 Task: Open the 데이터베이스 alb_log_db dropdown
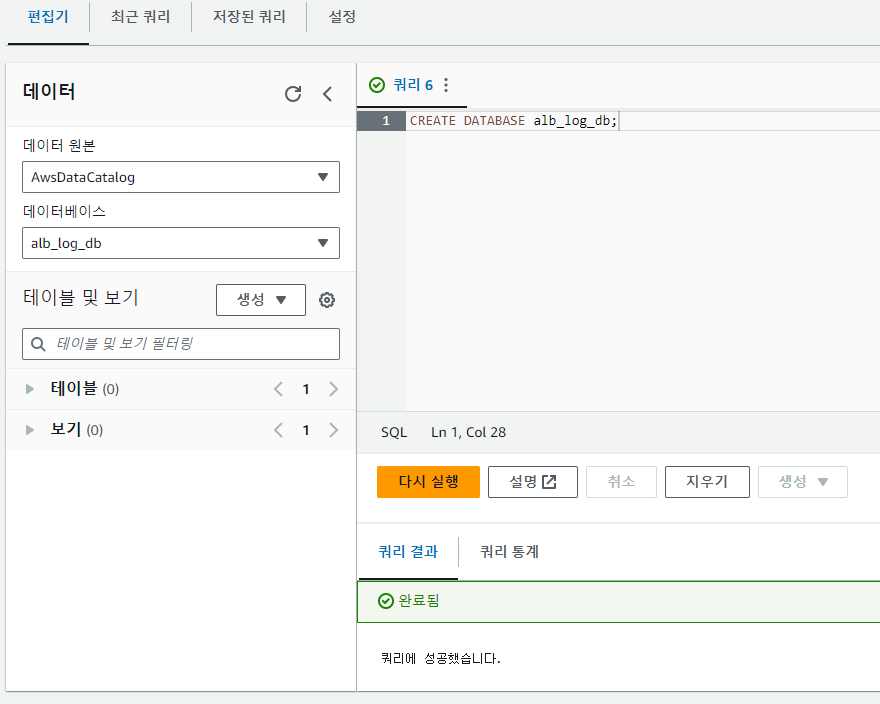pyautogui.click(x=181, y=243)
